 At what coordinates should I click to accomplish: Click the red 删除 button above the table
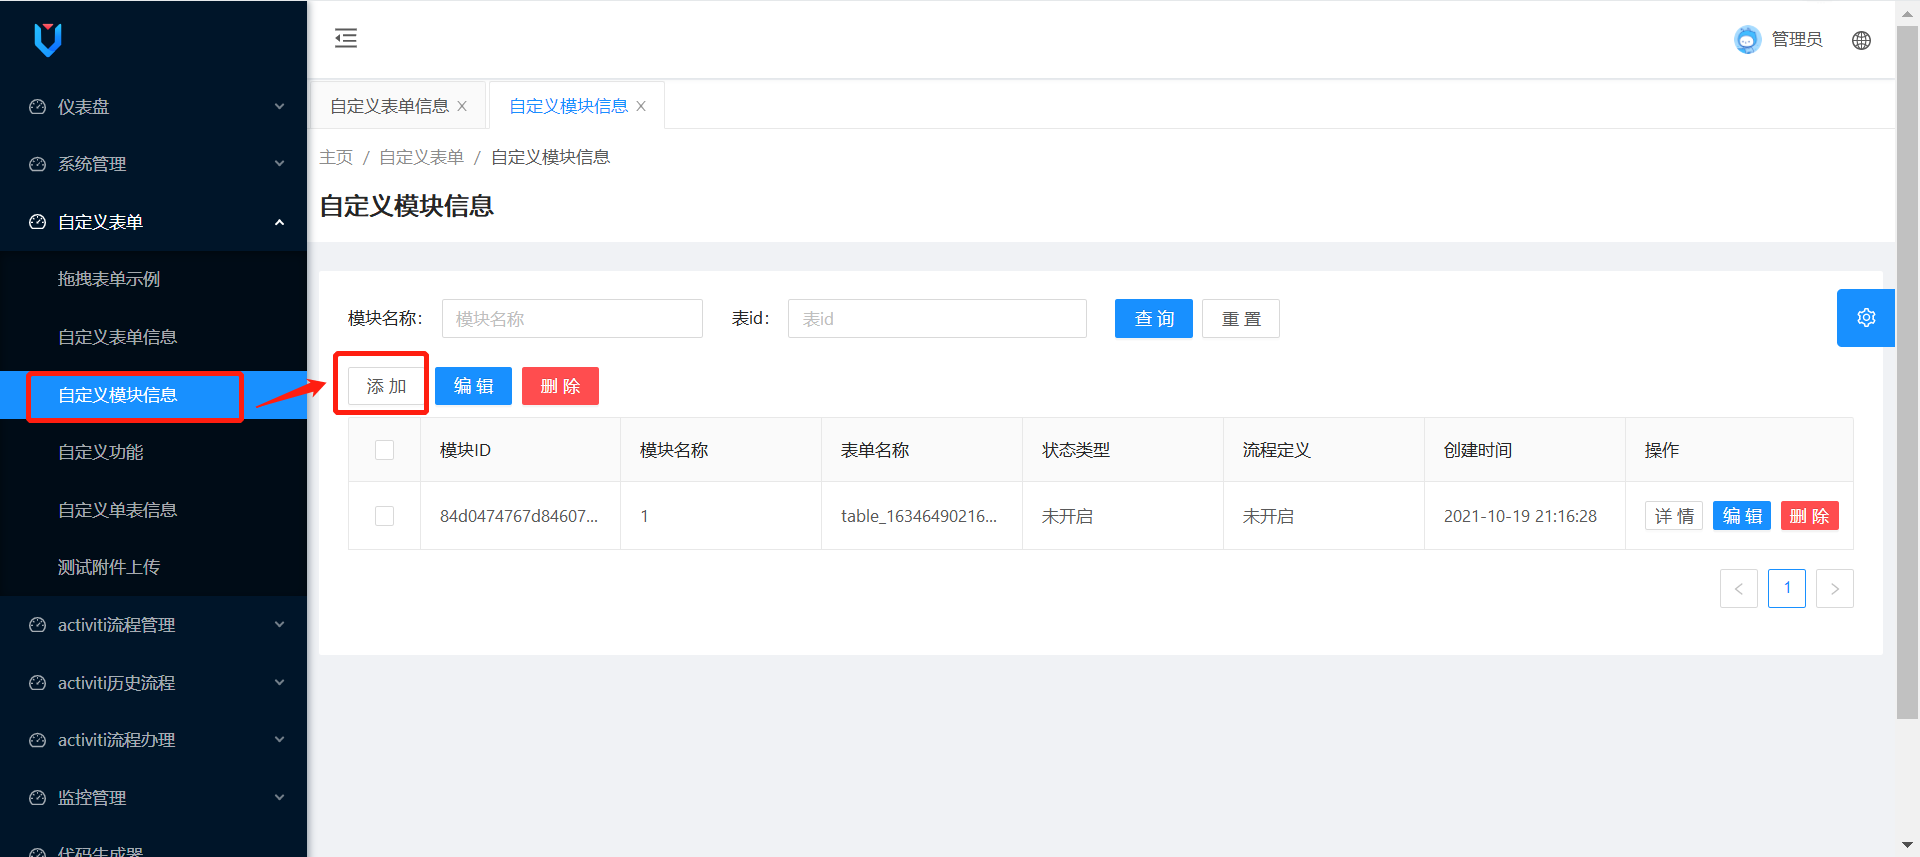click(560, 386)
